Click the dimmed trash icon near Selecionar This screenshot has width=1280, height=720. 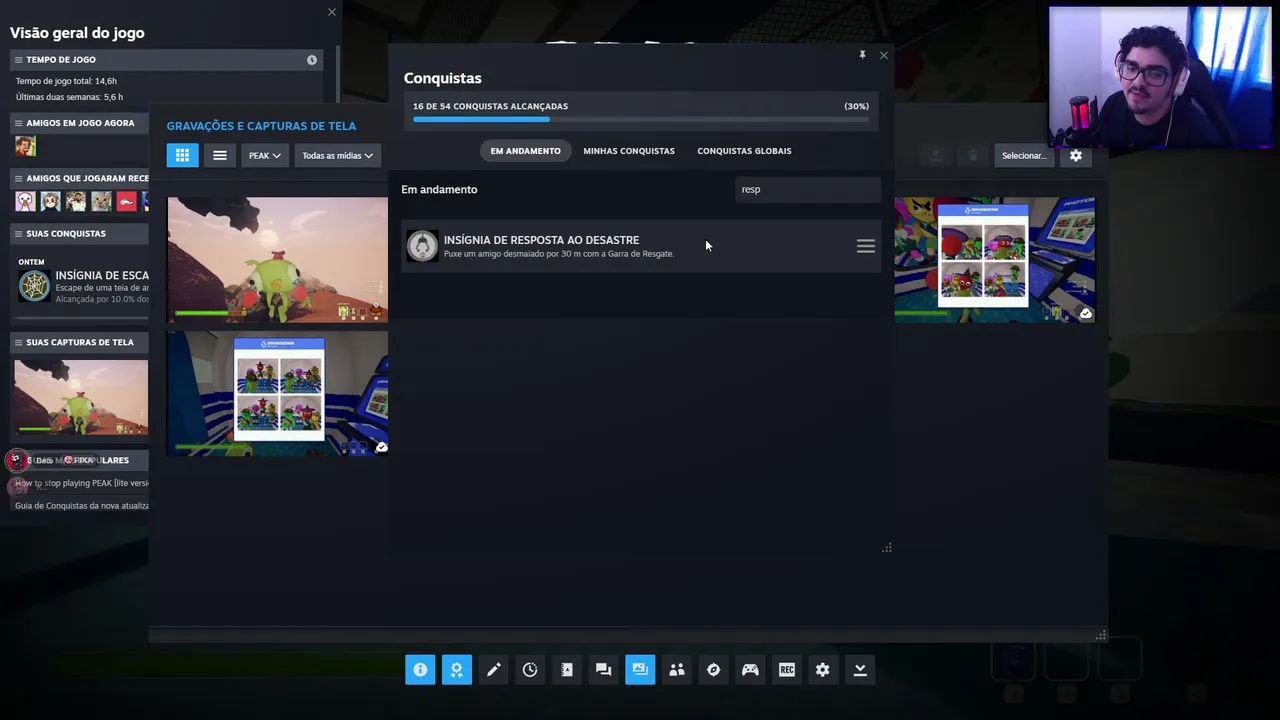[x=973, y=155]
